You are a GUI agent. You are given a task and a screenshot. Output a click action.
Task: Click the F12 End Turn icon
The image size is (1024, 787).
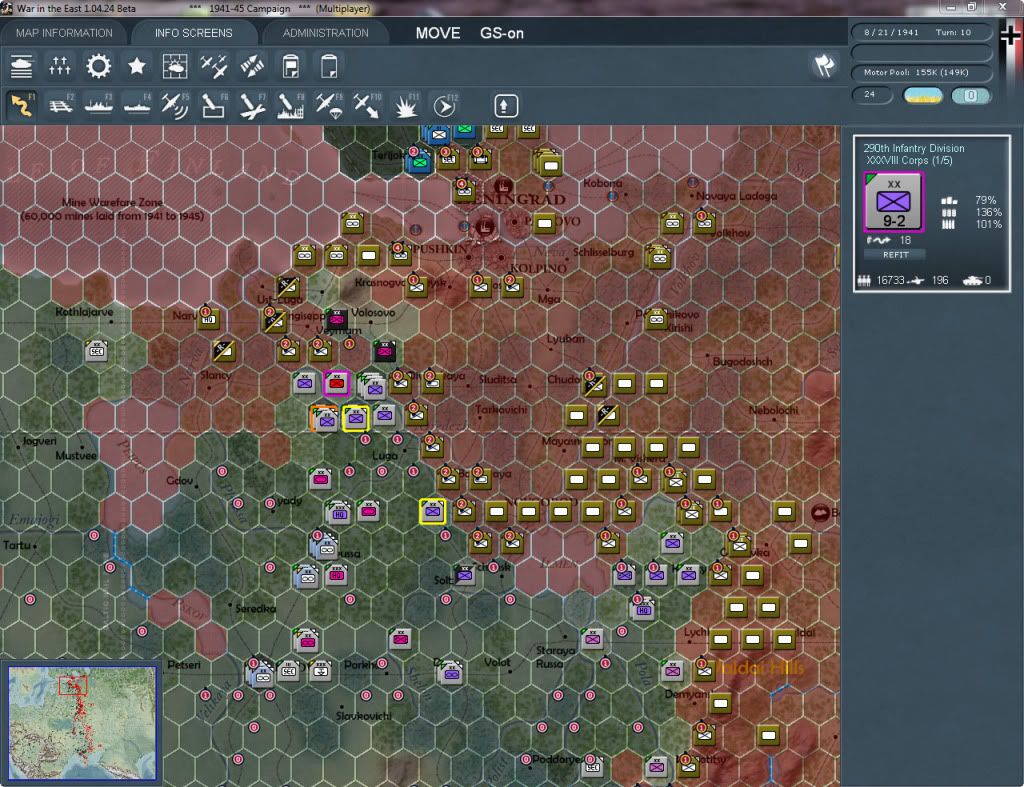[445, 106]
